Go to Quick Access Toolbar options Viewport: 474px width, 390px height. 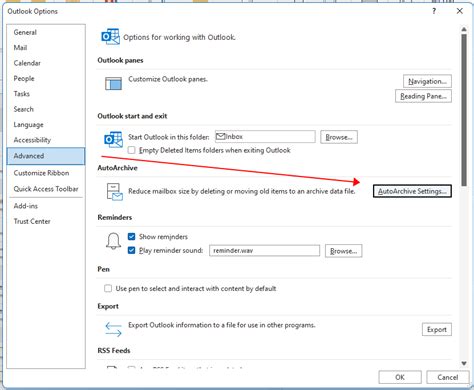[x=46, y=189]
